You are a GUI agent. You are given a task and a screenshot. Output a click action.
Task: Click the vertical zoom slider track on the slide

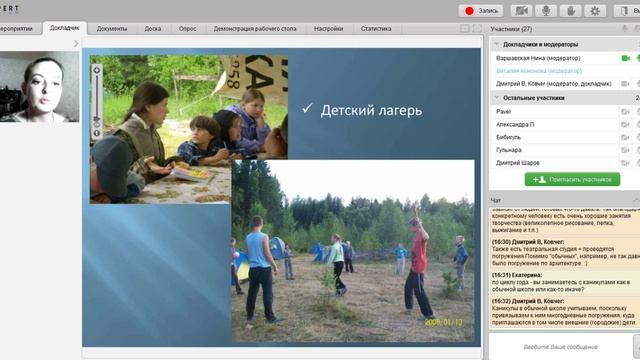coord(97,96)
